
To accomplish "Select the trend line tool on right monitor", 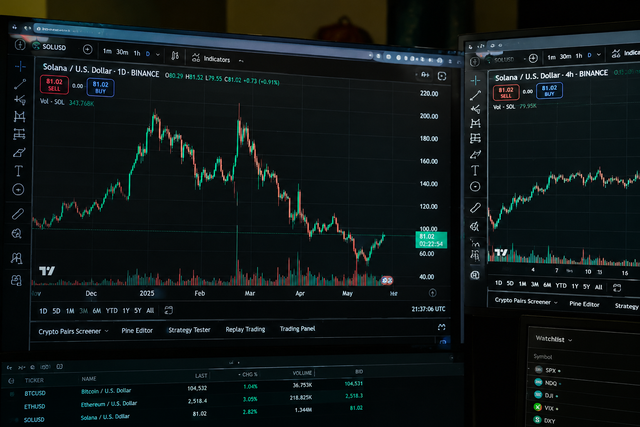I will pos(475,96).
